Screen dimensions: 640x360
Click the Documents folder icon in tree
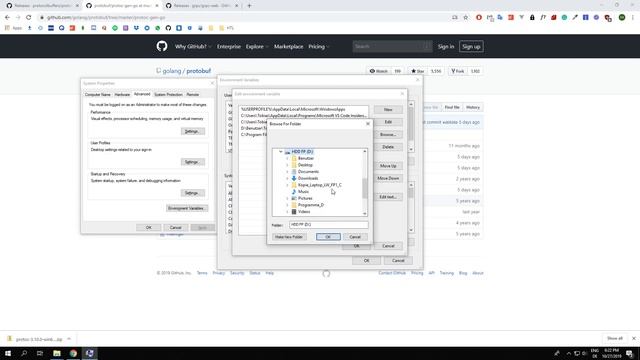click(294, 172)
